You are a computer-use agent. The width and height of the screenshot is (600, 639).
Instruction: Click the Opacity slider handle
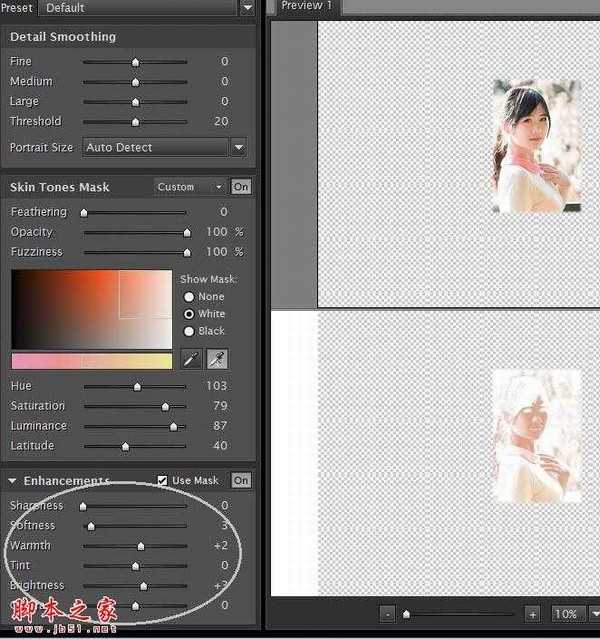187,232
